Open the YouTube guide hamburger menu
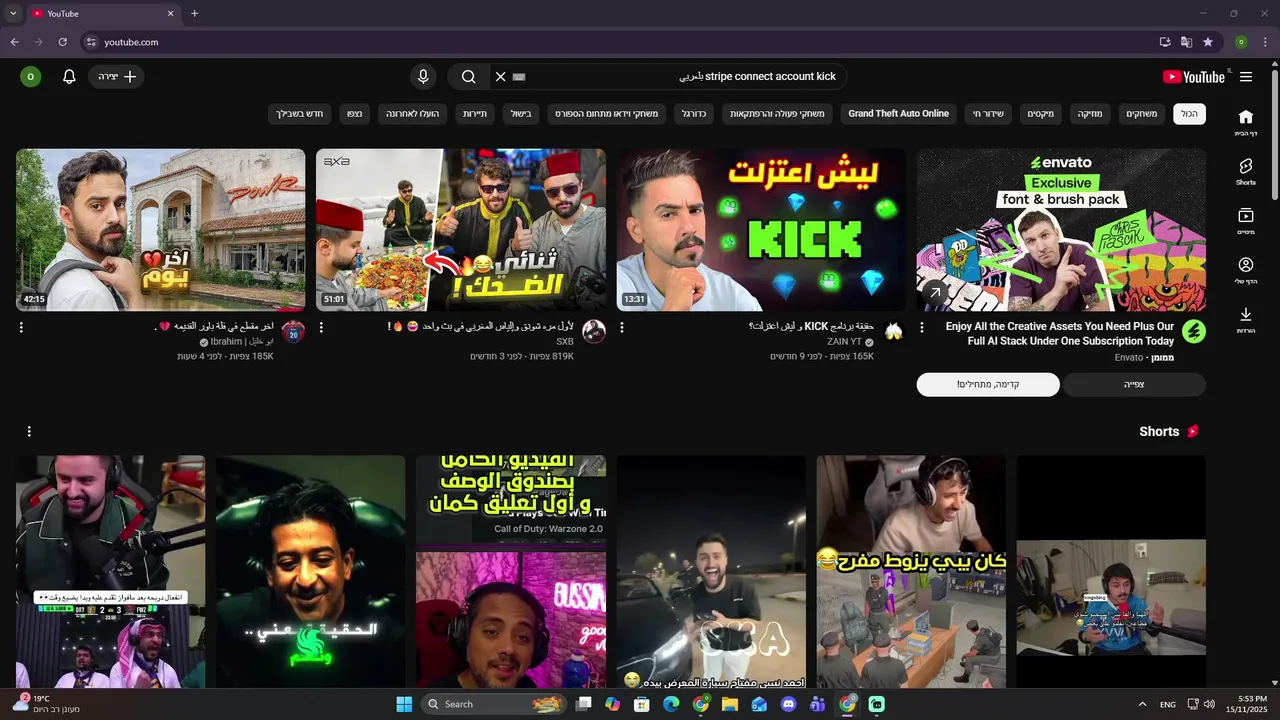Viewport: 1280px width, 720px height. [x=1246, y=77]
